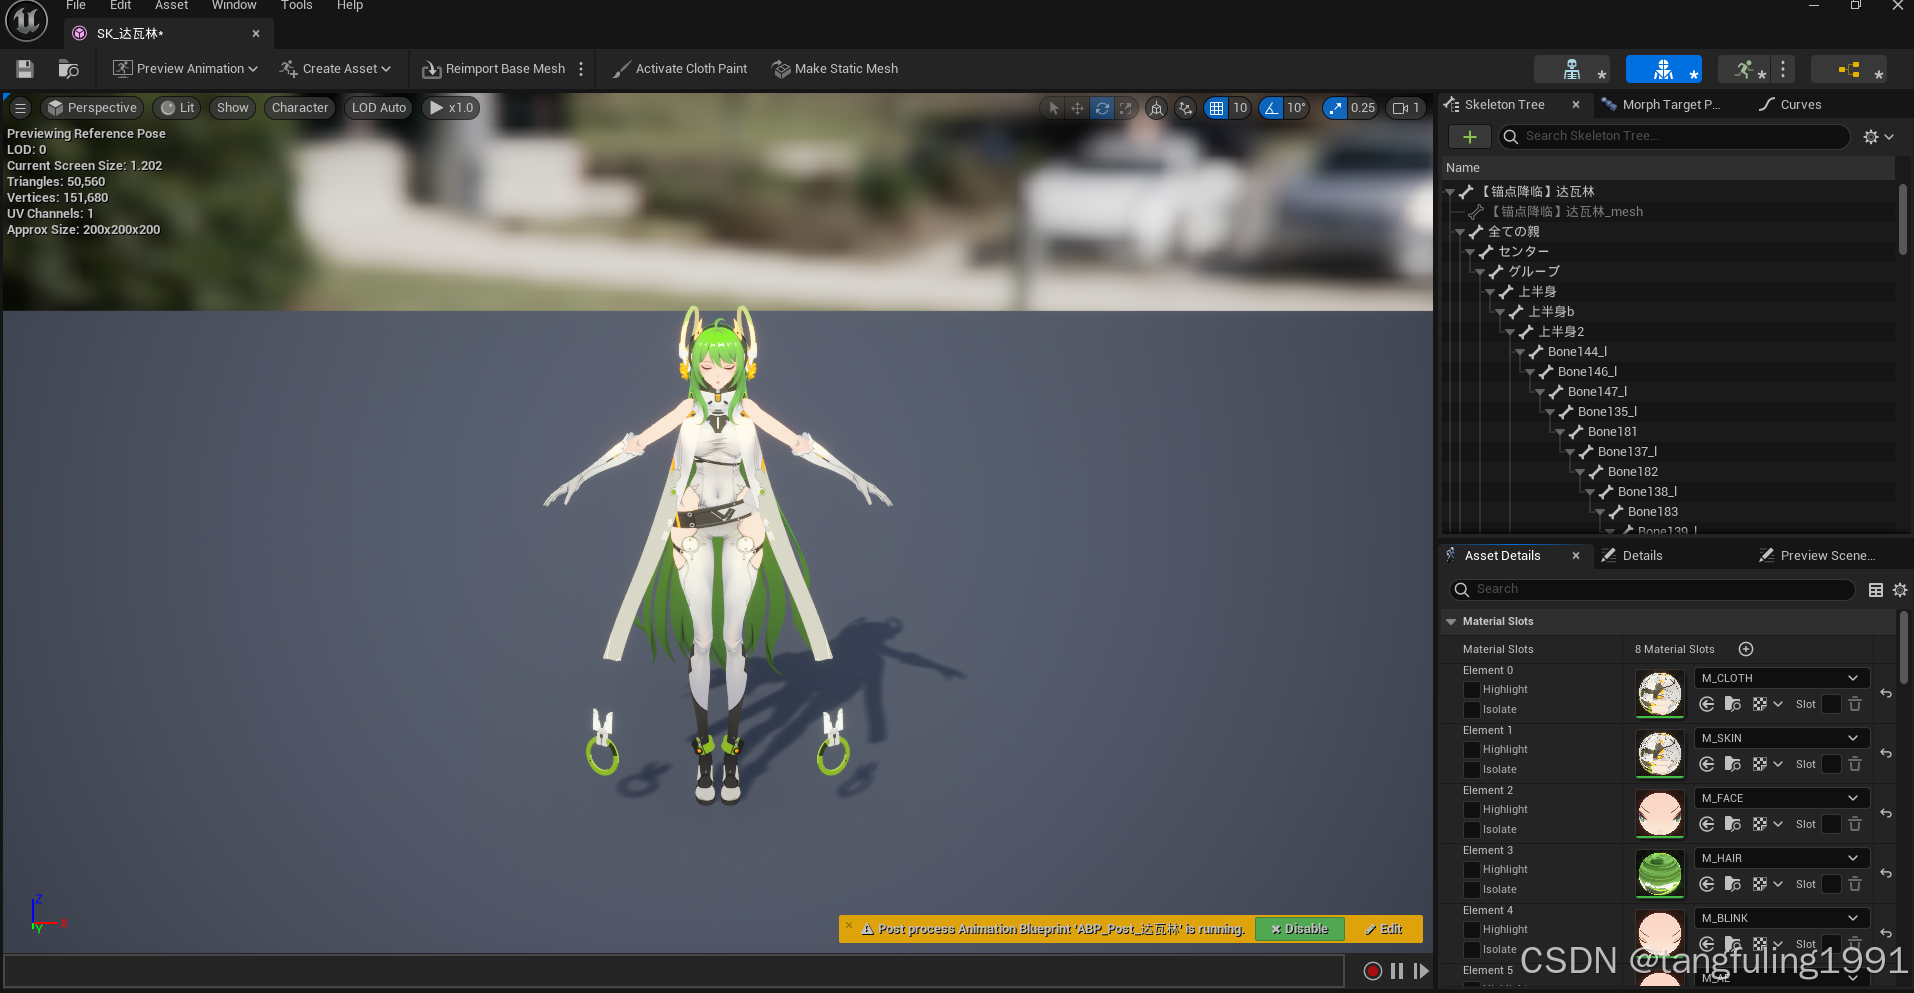The width and height of the screenshot is (1914, 993).
Task: Reset Element 0 material to default
Action: pyautogui.click(x=1886, y=693)
